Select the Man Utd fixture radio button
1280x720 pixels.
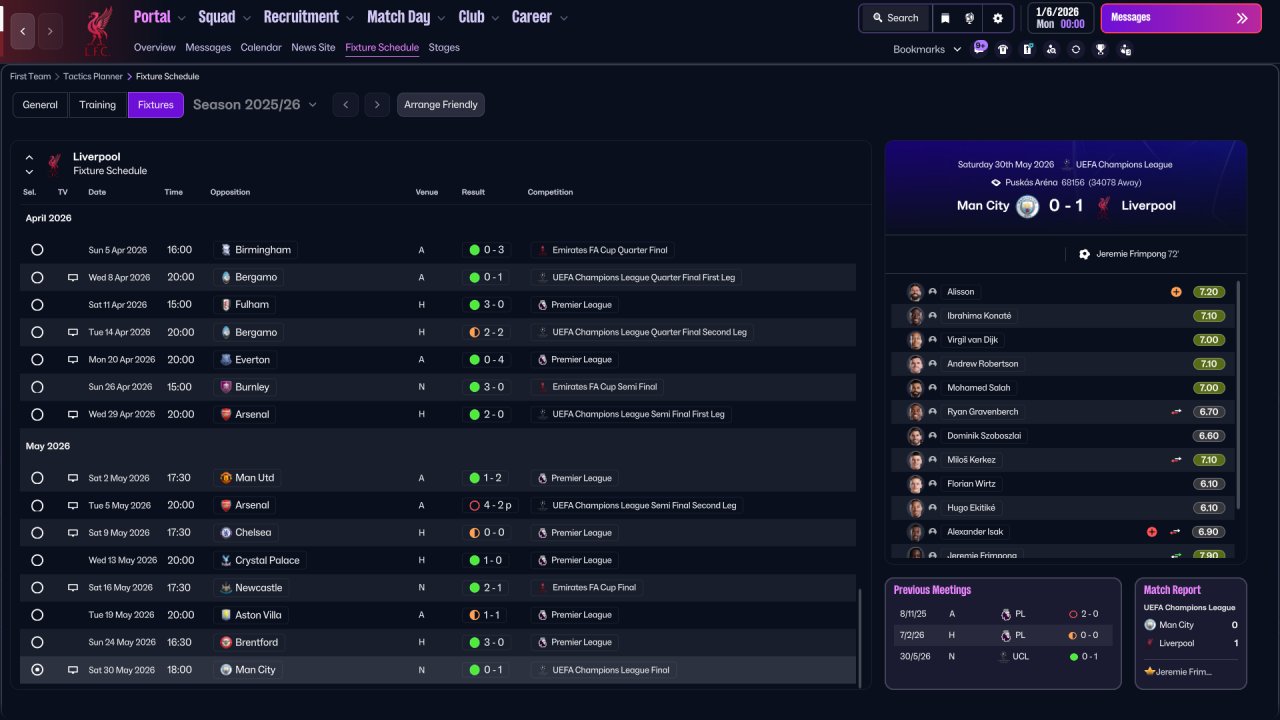(37, 478)
